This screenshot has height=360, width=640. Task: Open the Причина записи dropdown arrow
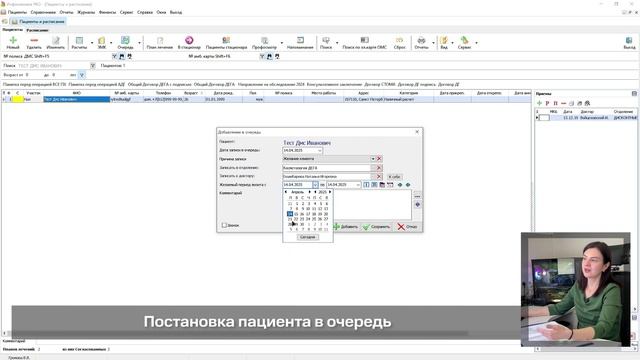tap(373, 159)
